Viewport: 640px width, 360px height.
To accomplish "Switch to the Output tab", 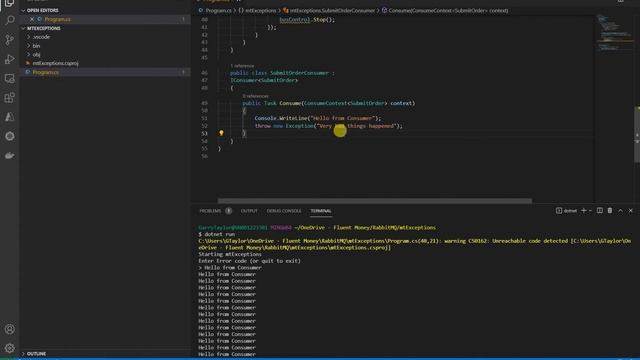I will (249, 211).
